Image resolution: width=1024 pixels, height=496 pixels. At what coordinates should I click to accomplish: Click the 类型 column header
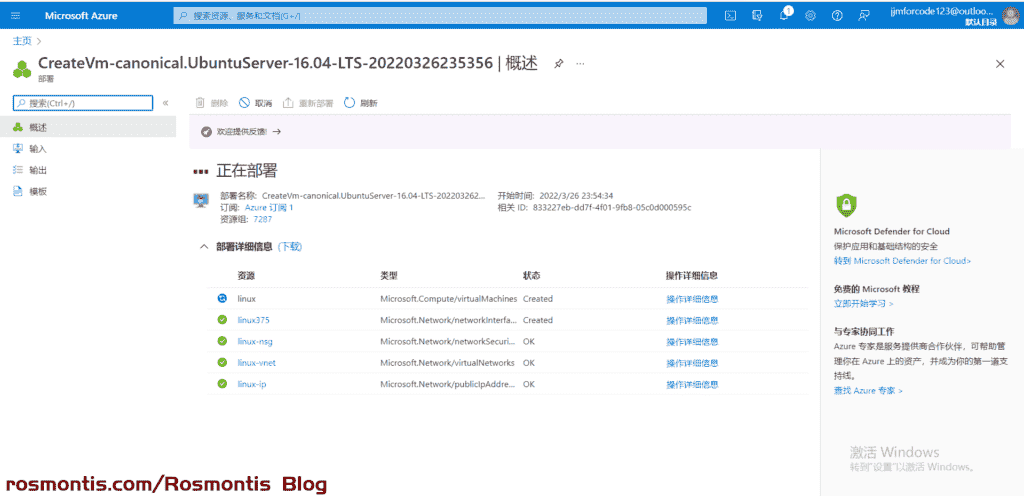pyautogui.click(x=389, y=276)
